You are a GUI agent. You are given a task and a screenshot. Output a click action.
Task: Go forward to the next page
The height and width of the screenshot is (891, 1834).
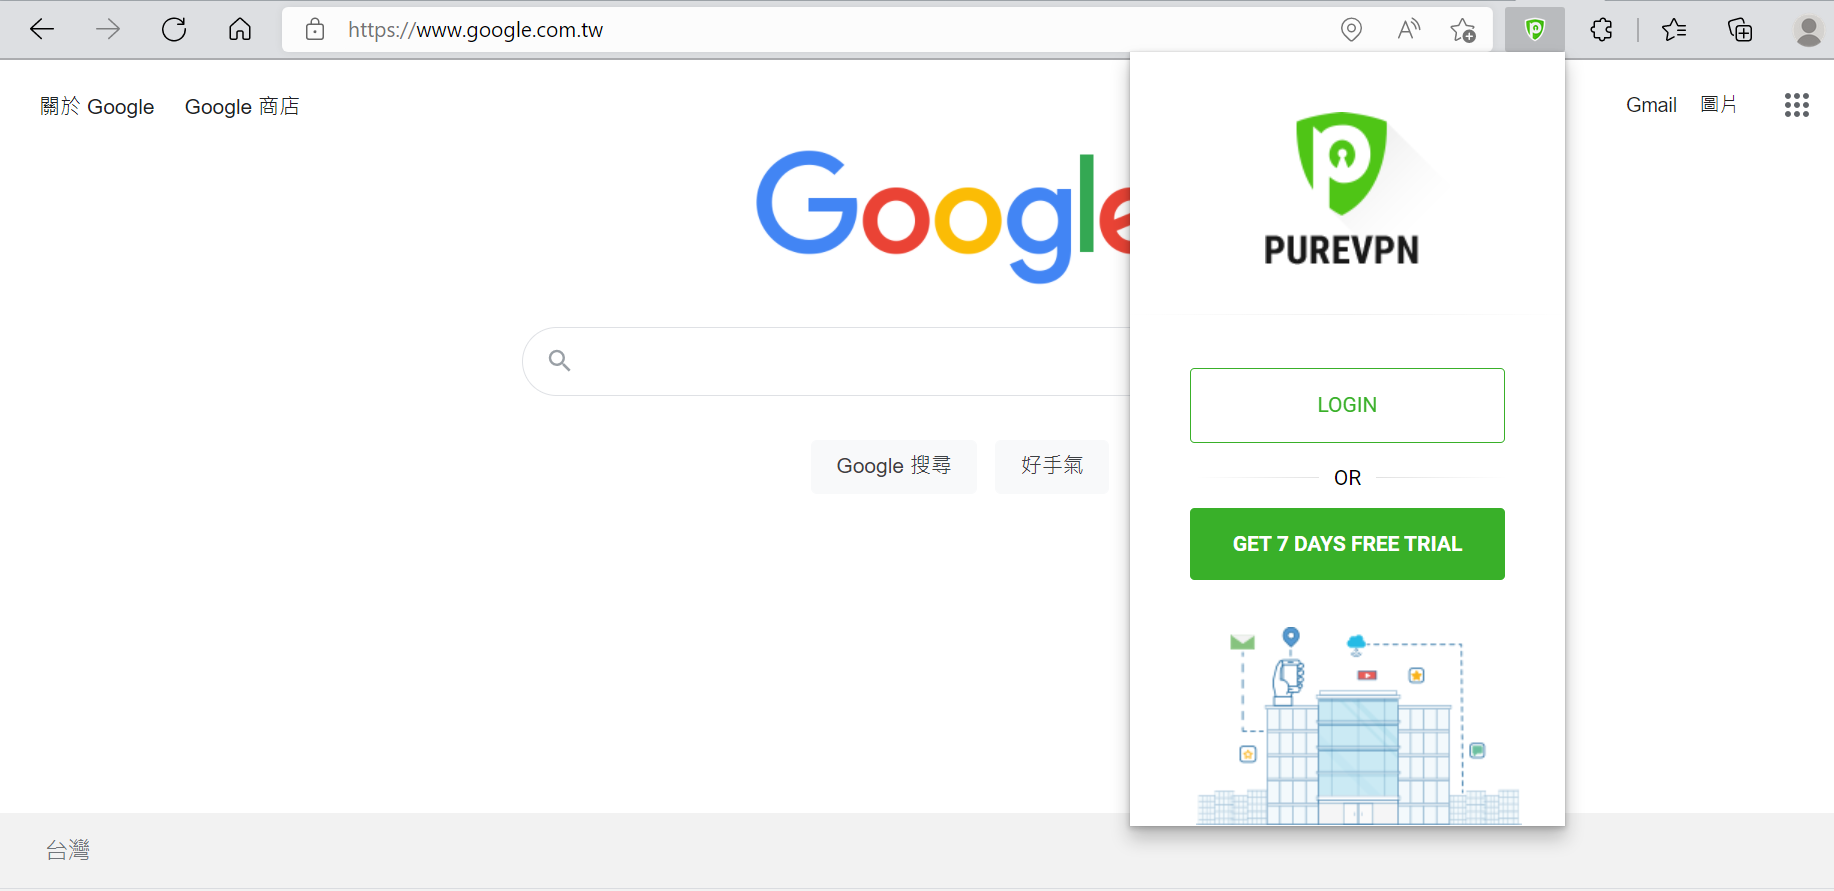click(108, 30)
